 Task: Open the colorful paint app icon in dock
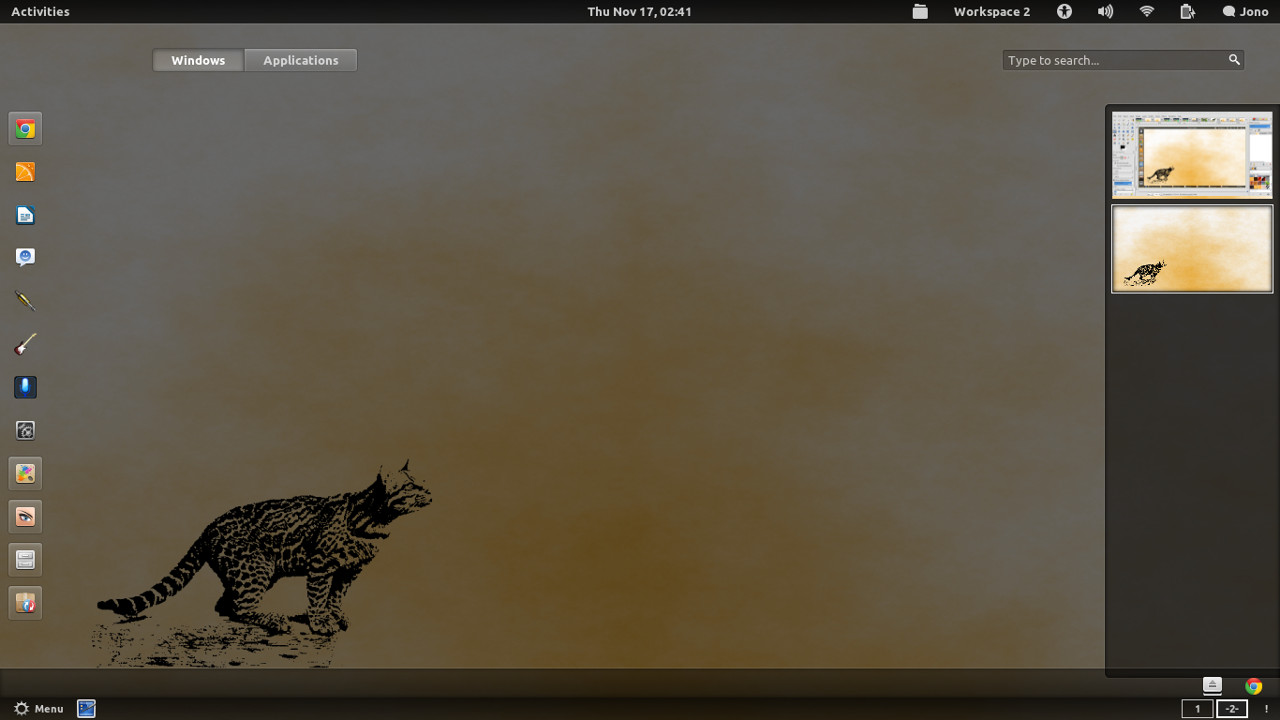coord(25,473)
